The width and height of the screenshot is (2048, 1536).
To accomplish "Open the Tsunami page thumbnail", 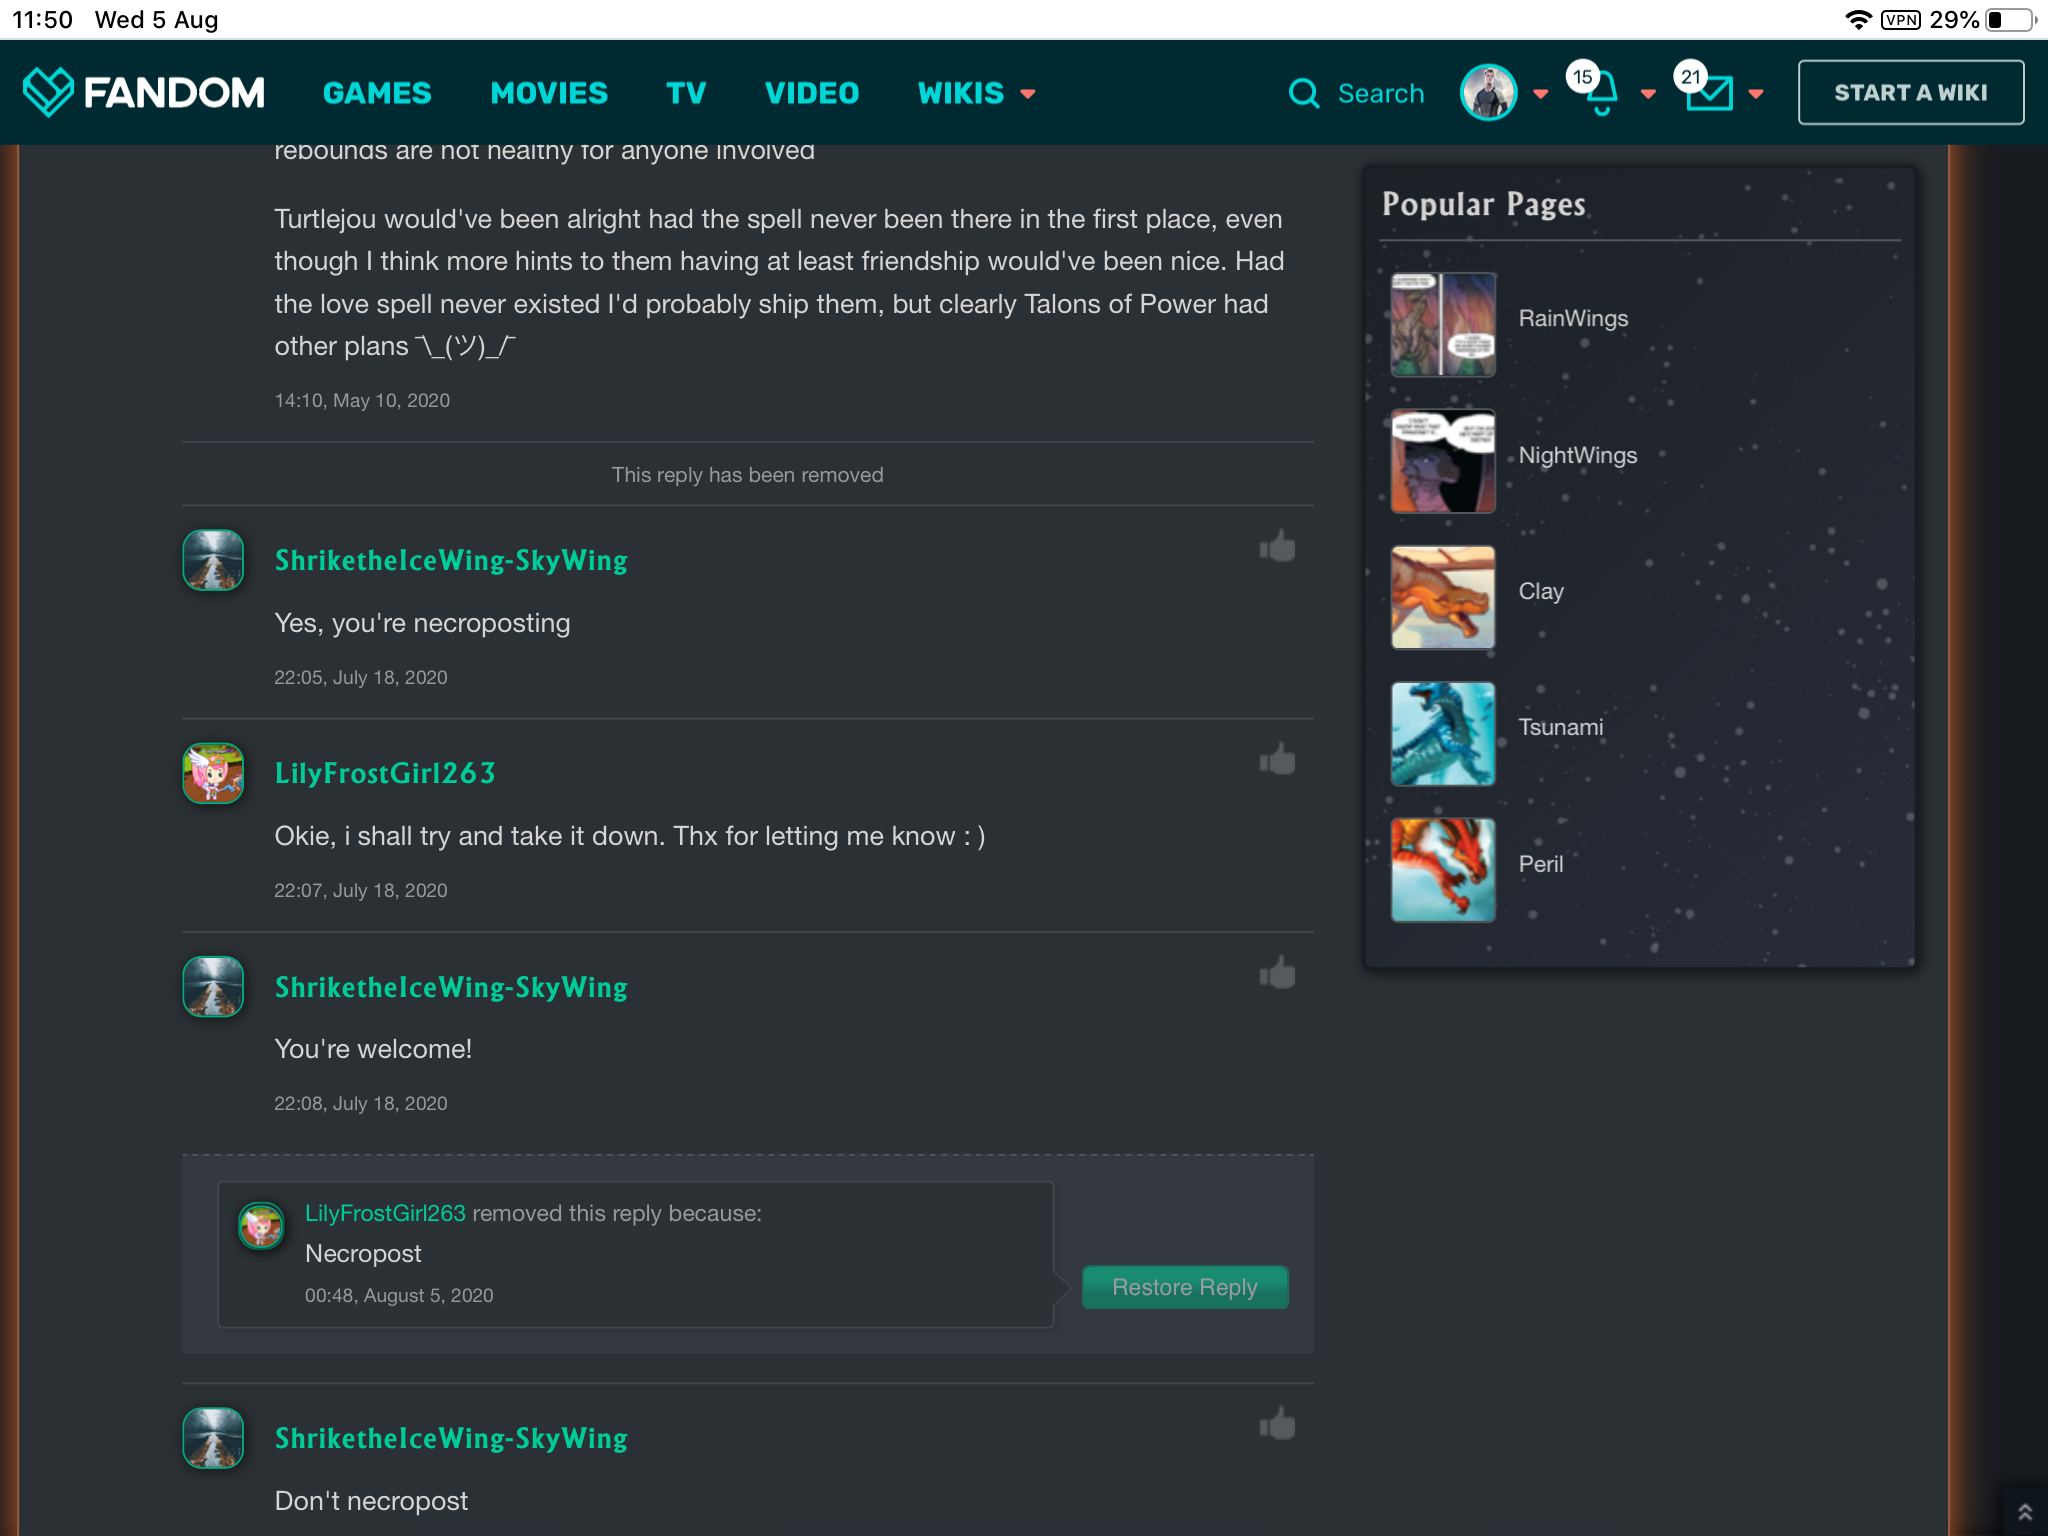I will 1442,734.
